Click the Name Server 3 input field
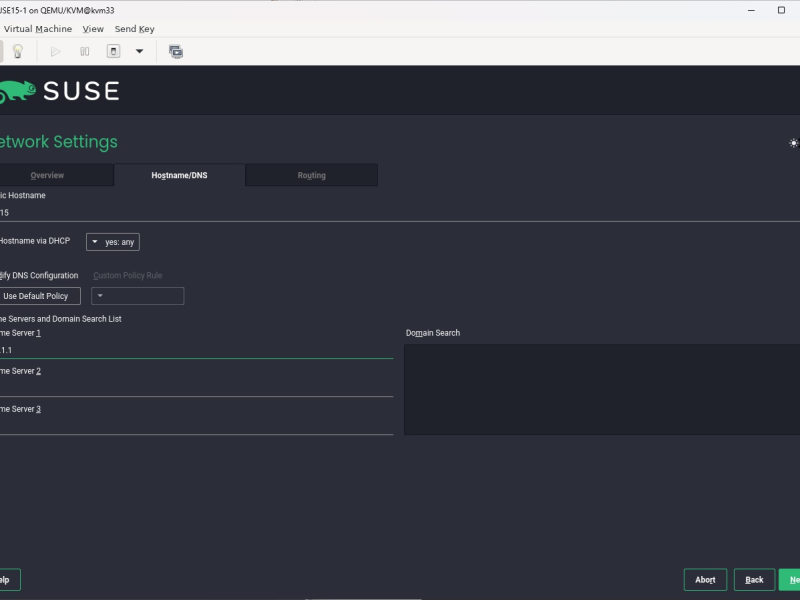The image size is (800, 600). (x=196, y=426)
